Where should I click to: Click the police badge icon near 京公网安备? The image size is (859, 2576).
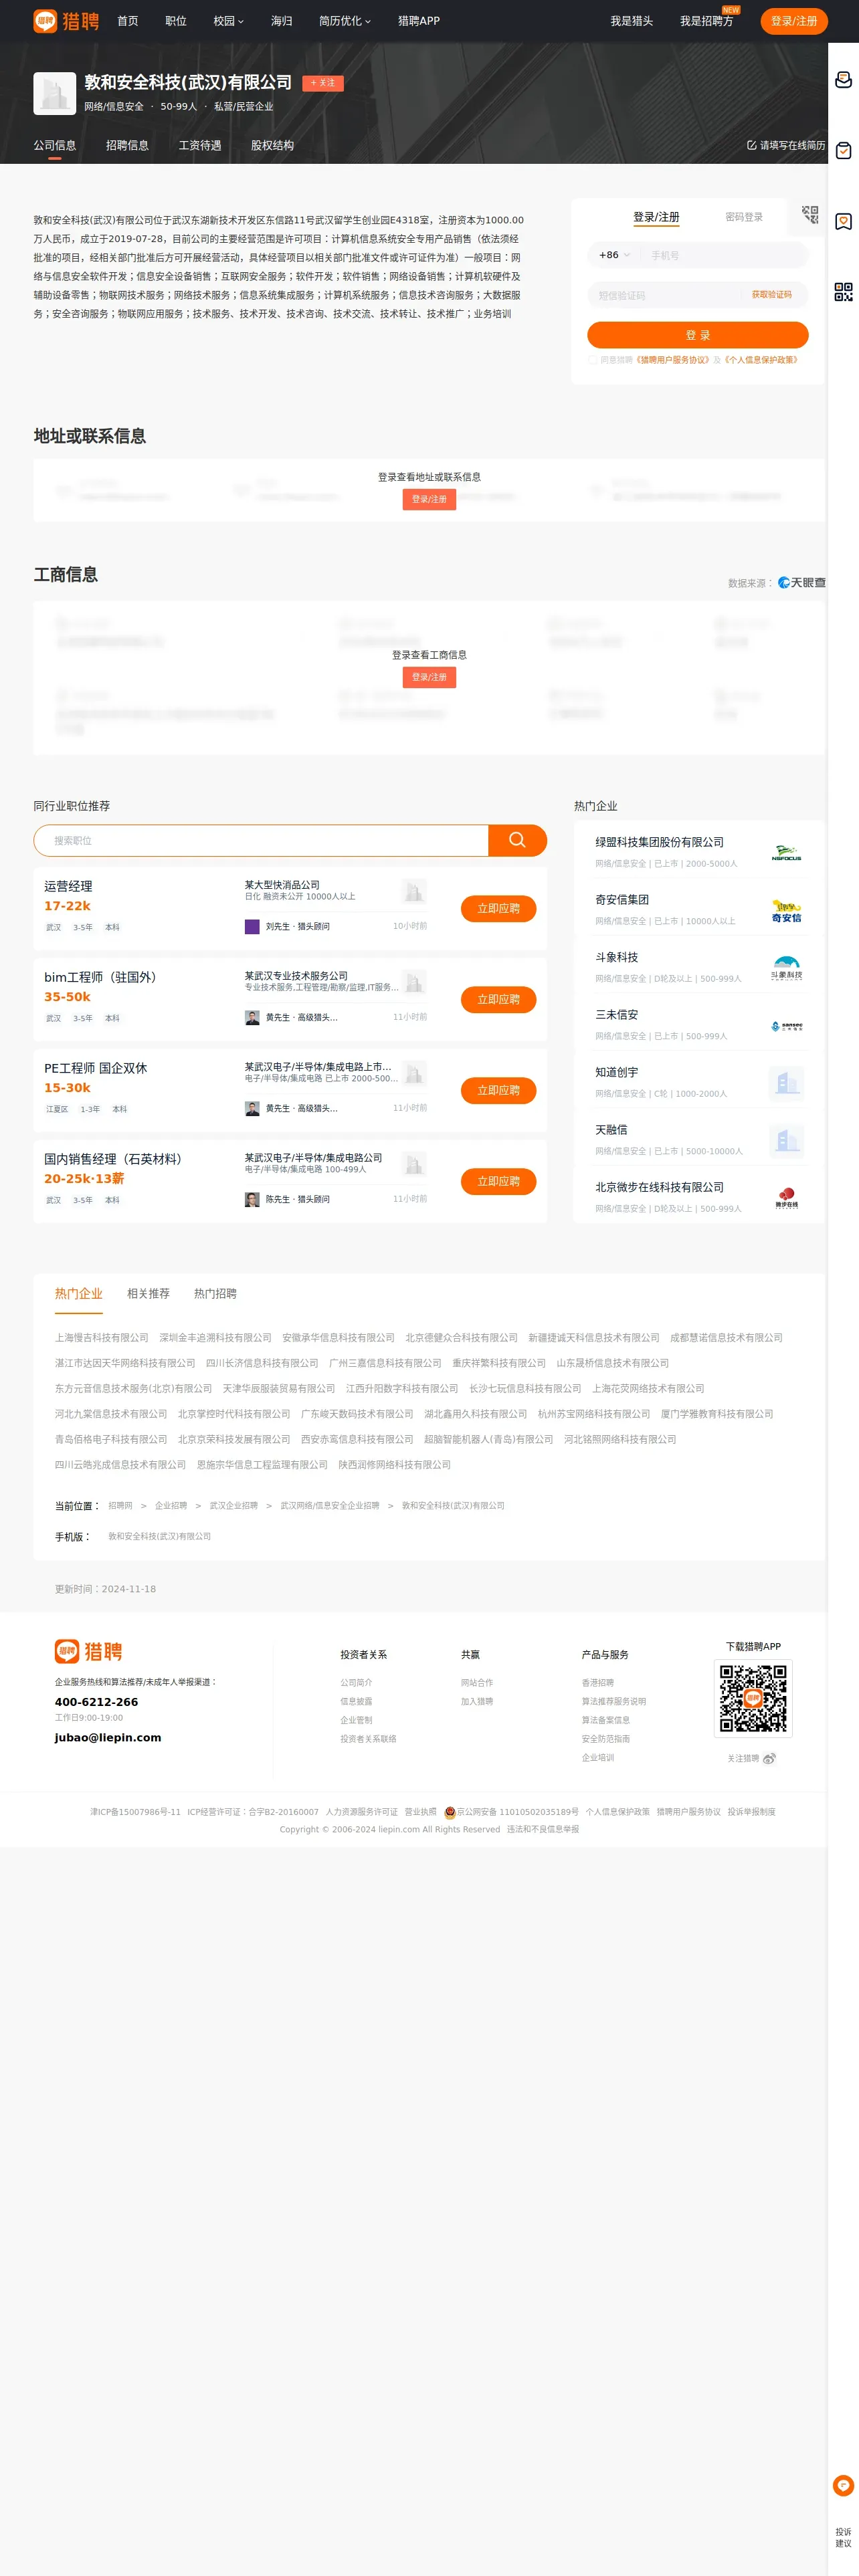click(x=450, y=1812)
